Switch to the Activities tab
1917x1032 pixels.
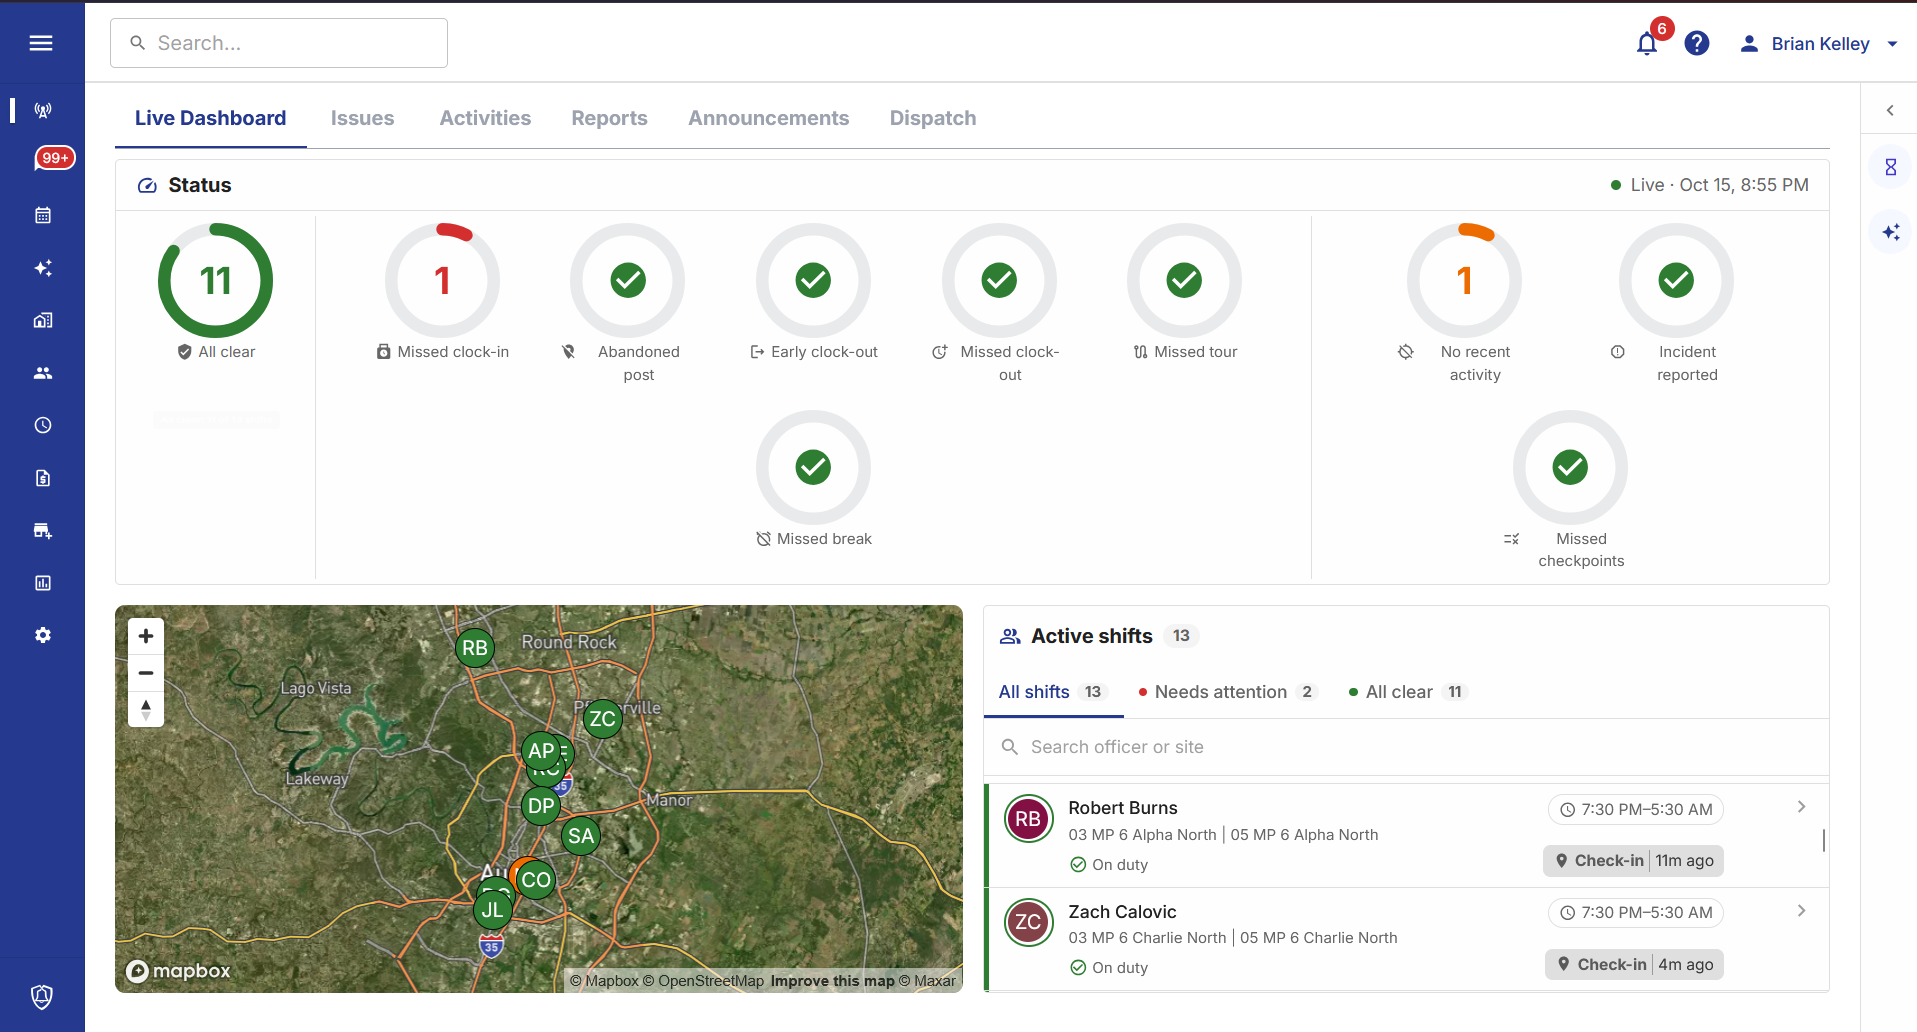(x=486, y=118)
